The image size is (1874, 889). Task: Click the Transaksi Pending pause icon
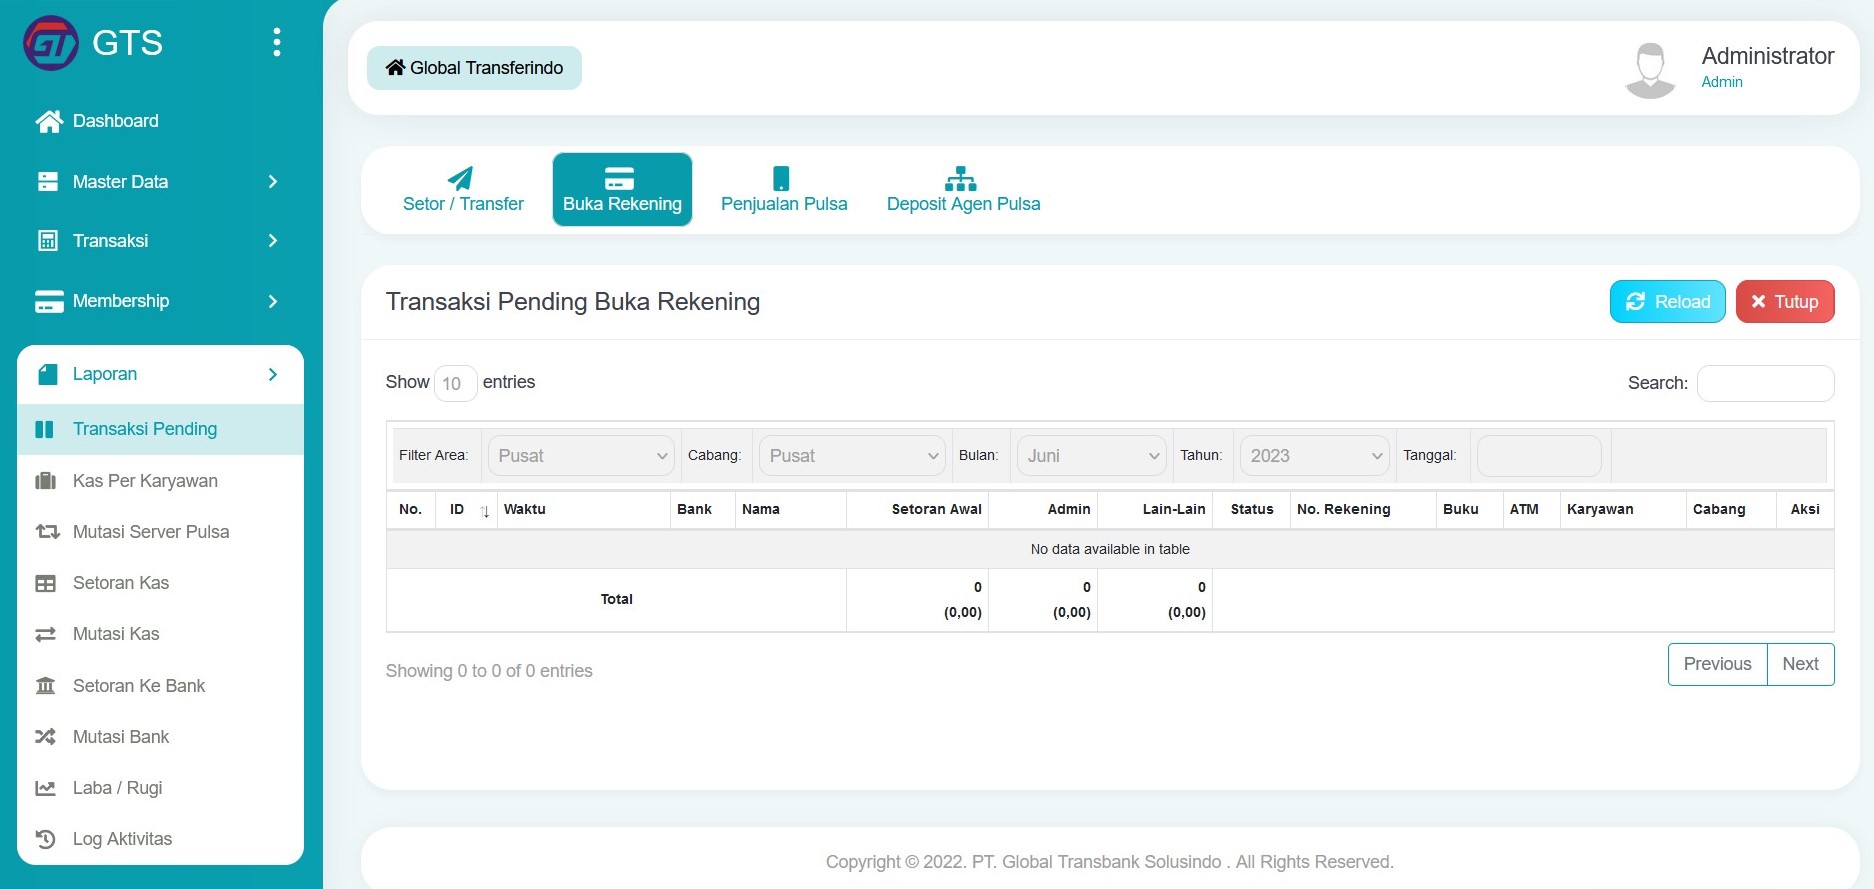coord(45,429)
